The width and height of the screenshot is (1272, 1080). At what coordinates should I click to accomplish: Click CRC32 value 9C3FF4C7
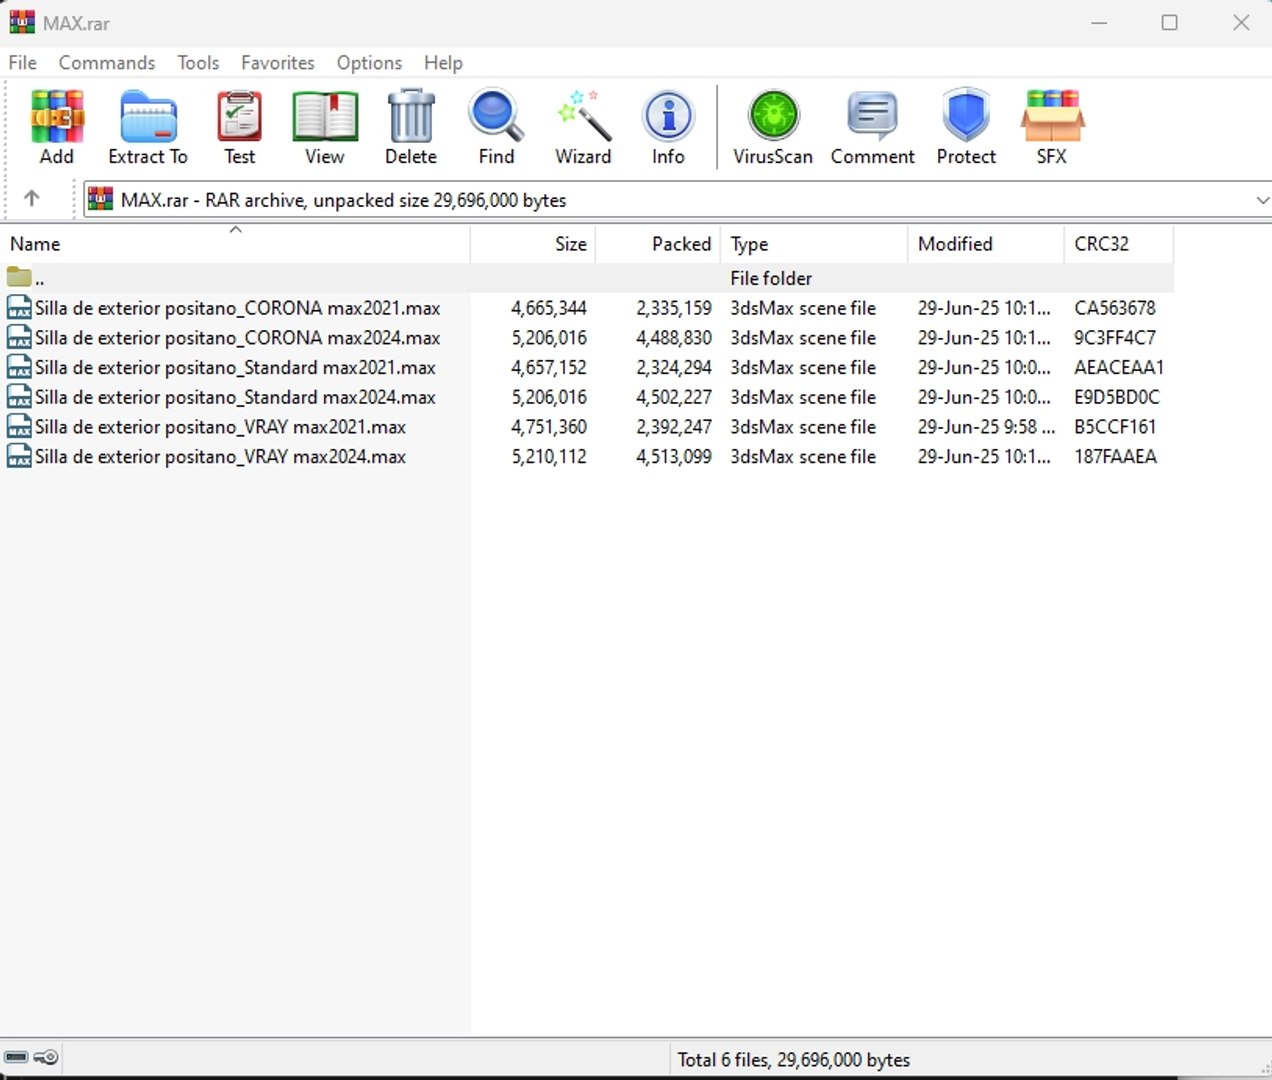point(1114,338)
